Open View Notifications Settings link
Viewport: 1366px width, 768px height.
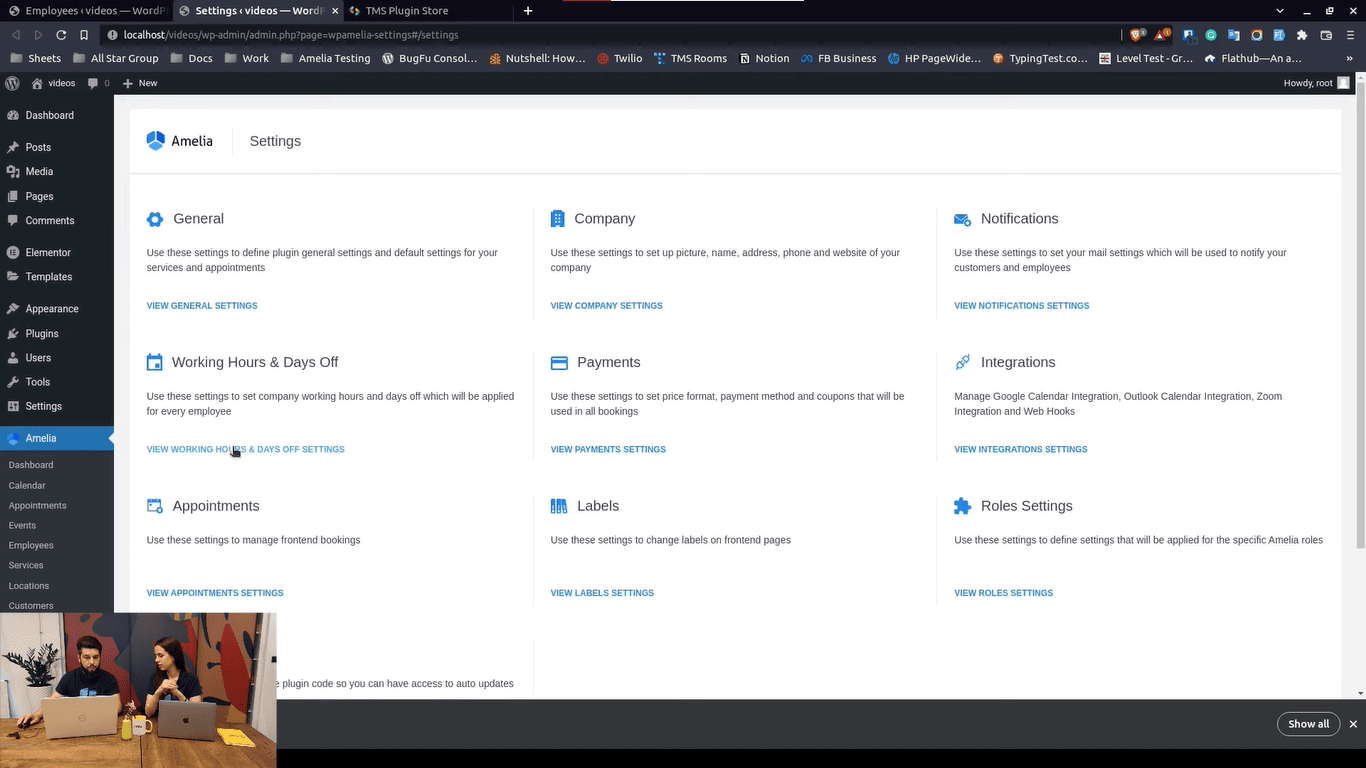pyautogui.click(x=1021, y=306)
